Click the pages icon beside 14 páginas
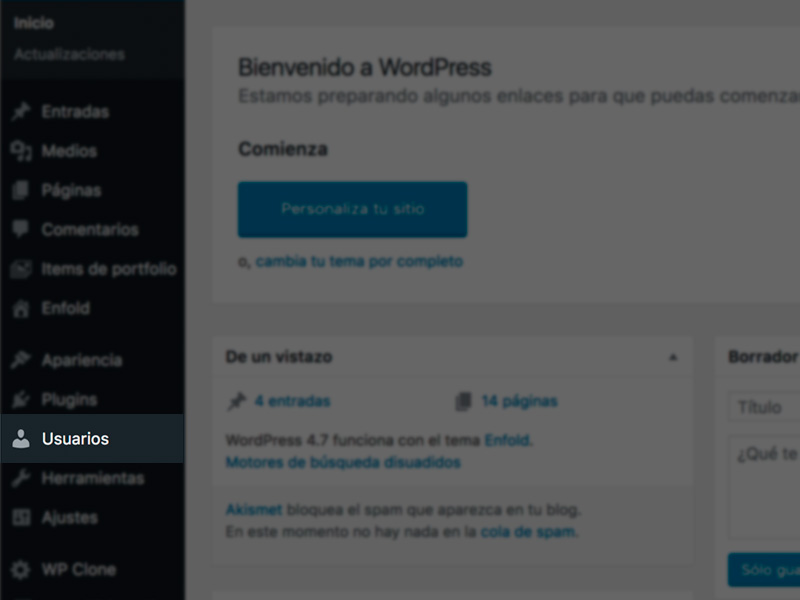800x600 pixels. [463, 402]
